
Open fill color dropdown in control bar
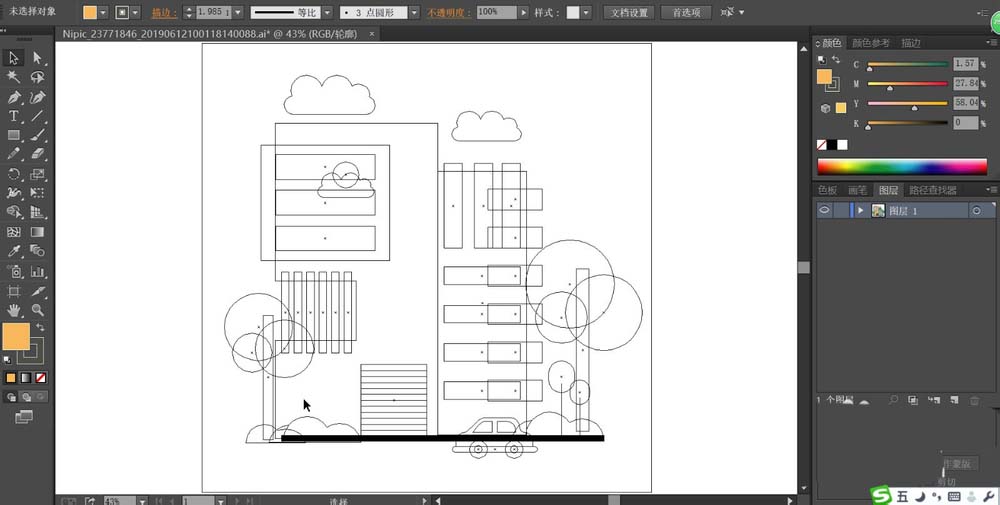pos(104,12)
